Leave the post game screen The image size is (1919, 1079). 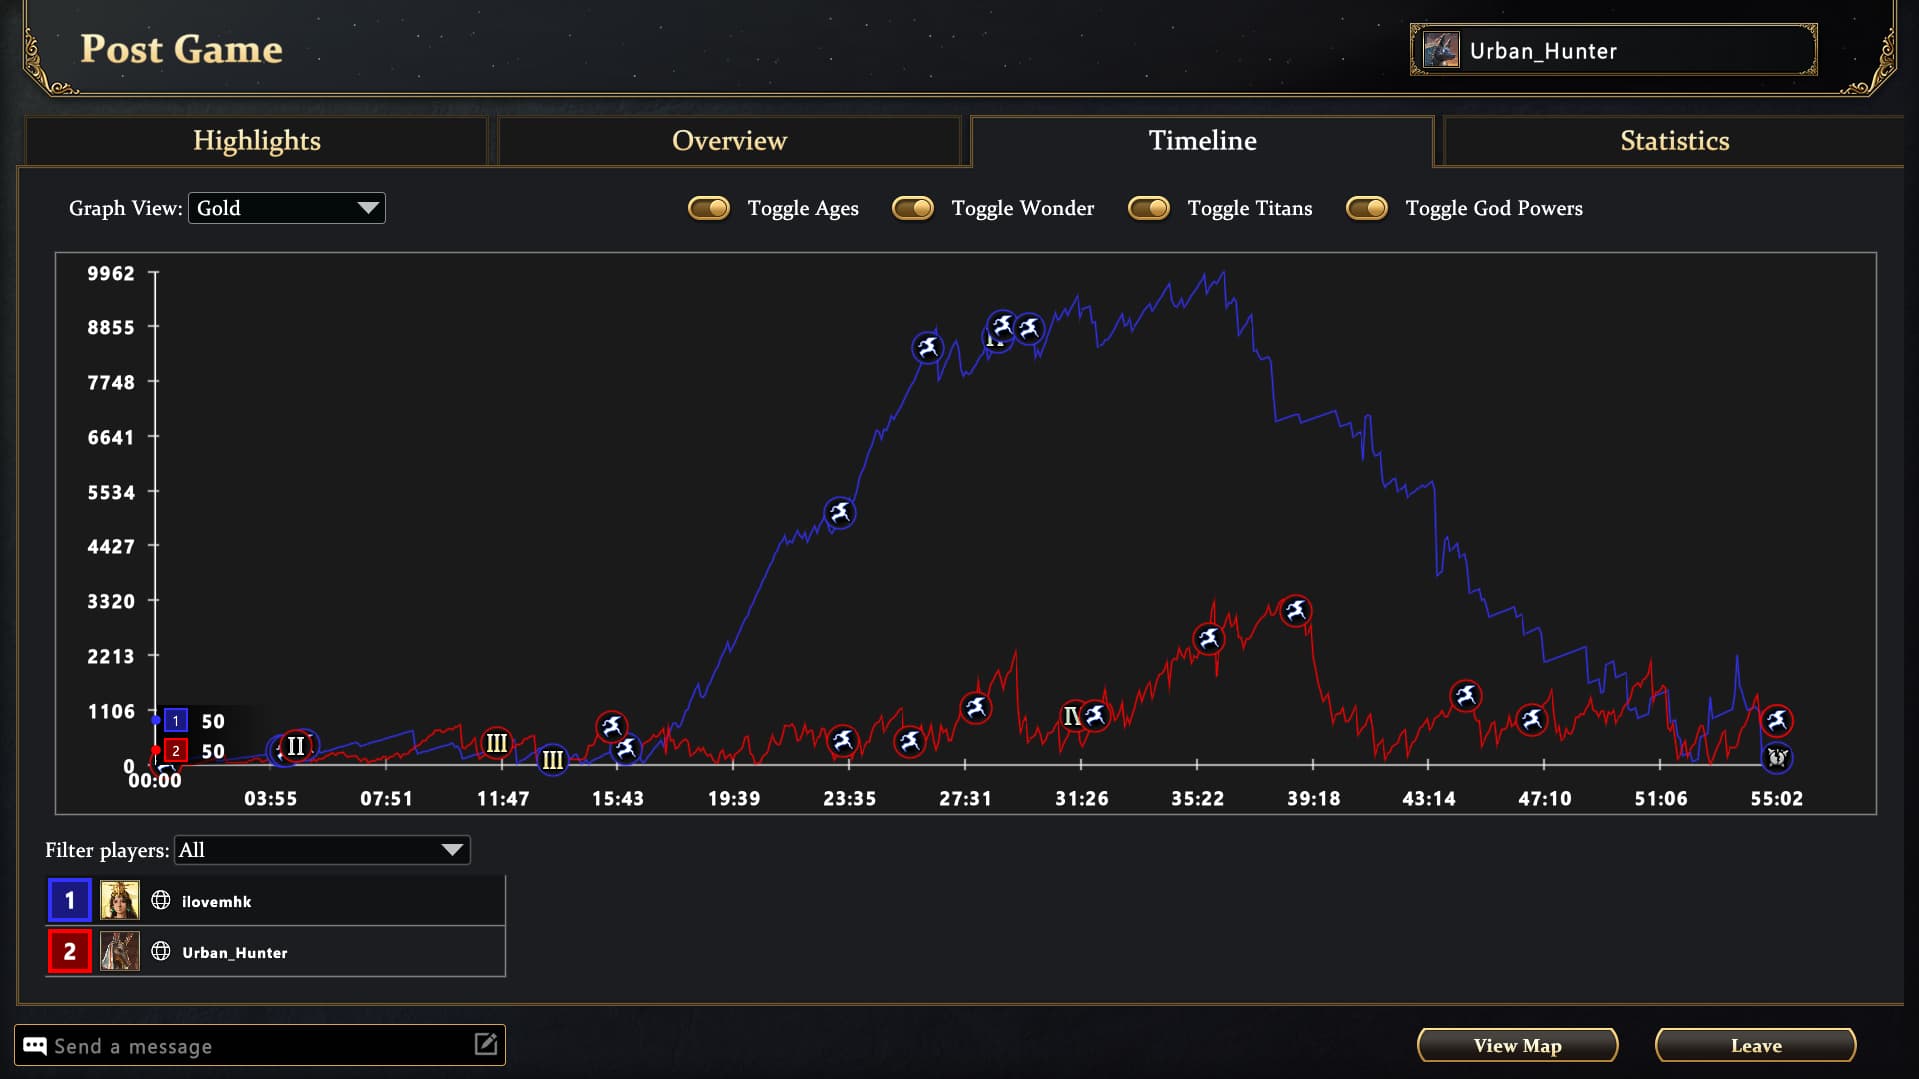pyautogui.click(x=1755, y=1045)
